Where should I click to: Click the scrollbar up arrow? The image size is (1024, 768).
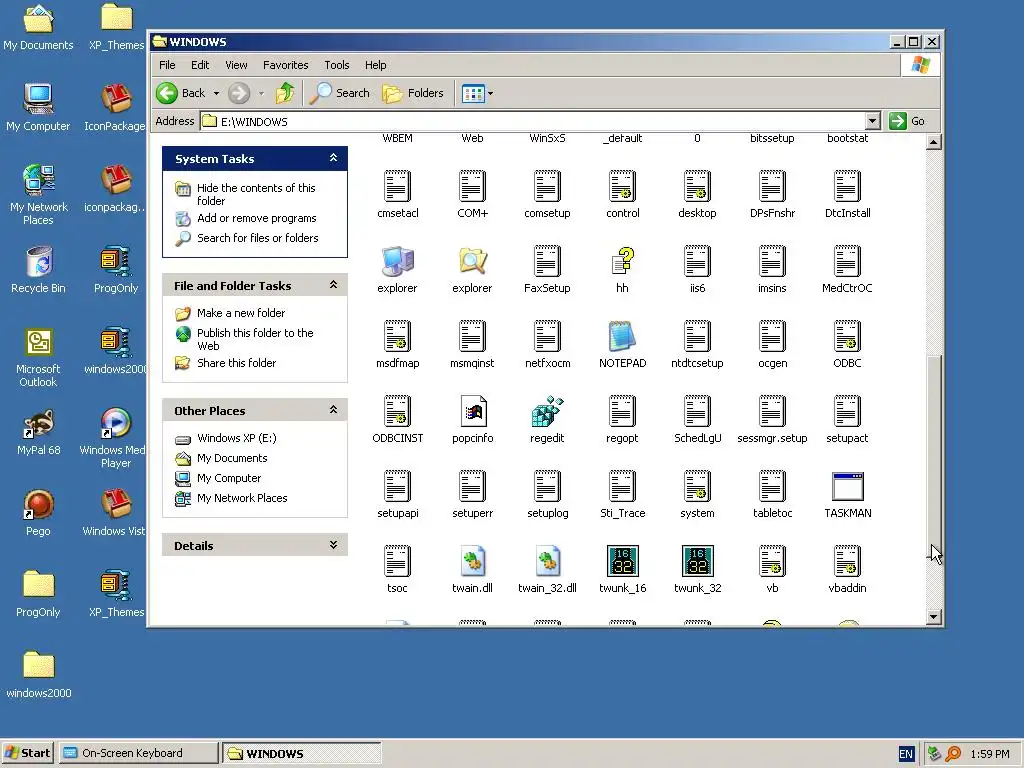coord(934,142)
